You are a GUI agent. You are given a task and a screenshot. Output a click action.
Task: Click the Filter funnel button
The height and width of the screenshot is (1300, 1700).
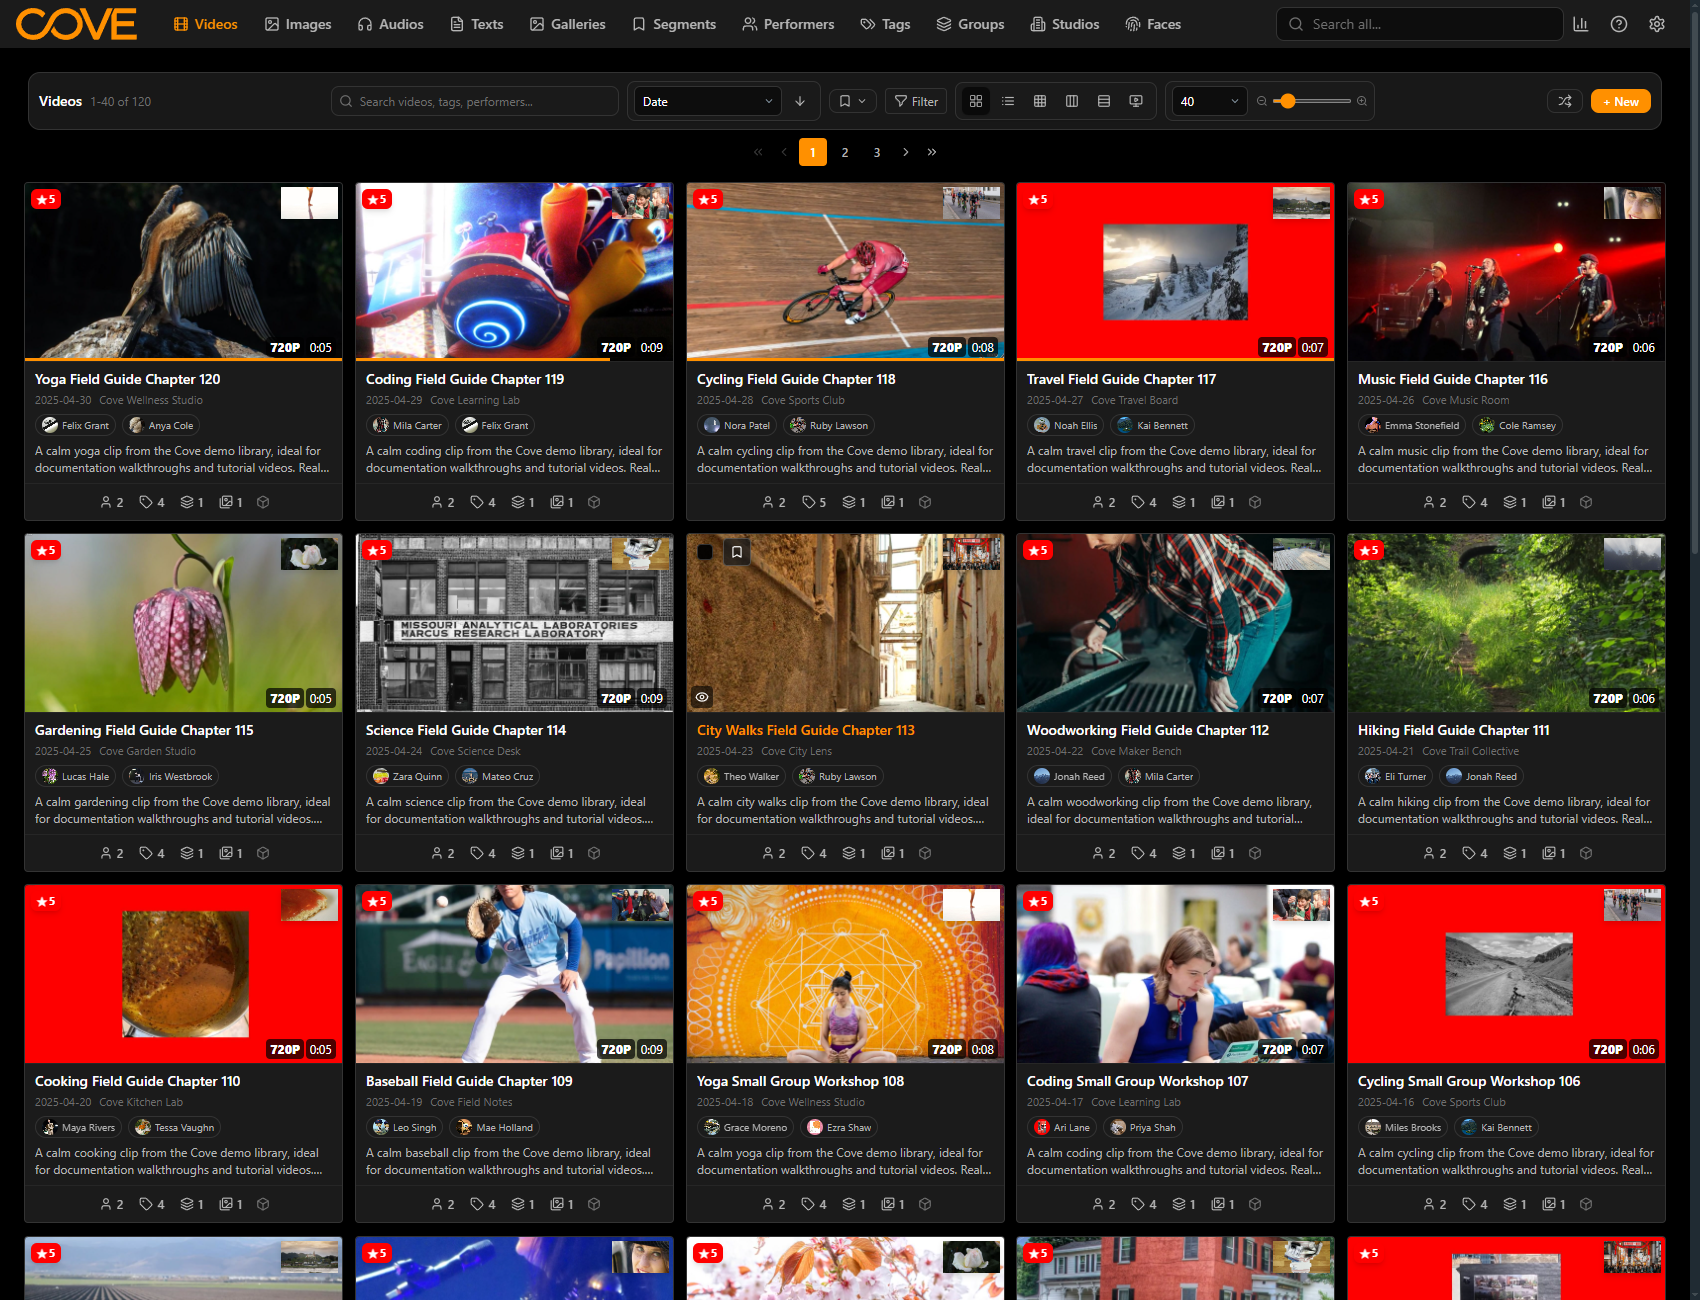916,101
